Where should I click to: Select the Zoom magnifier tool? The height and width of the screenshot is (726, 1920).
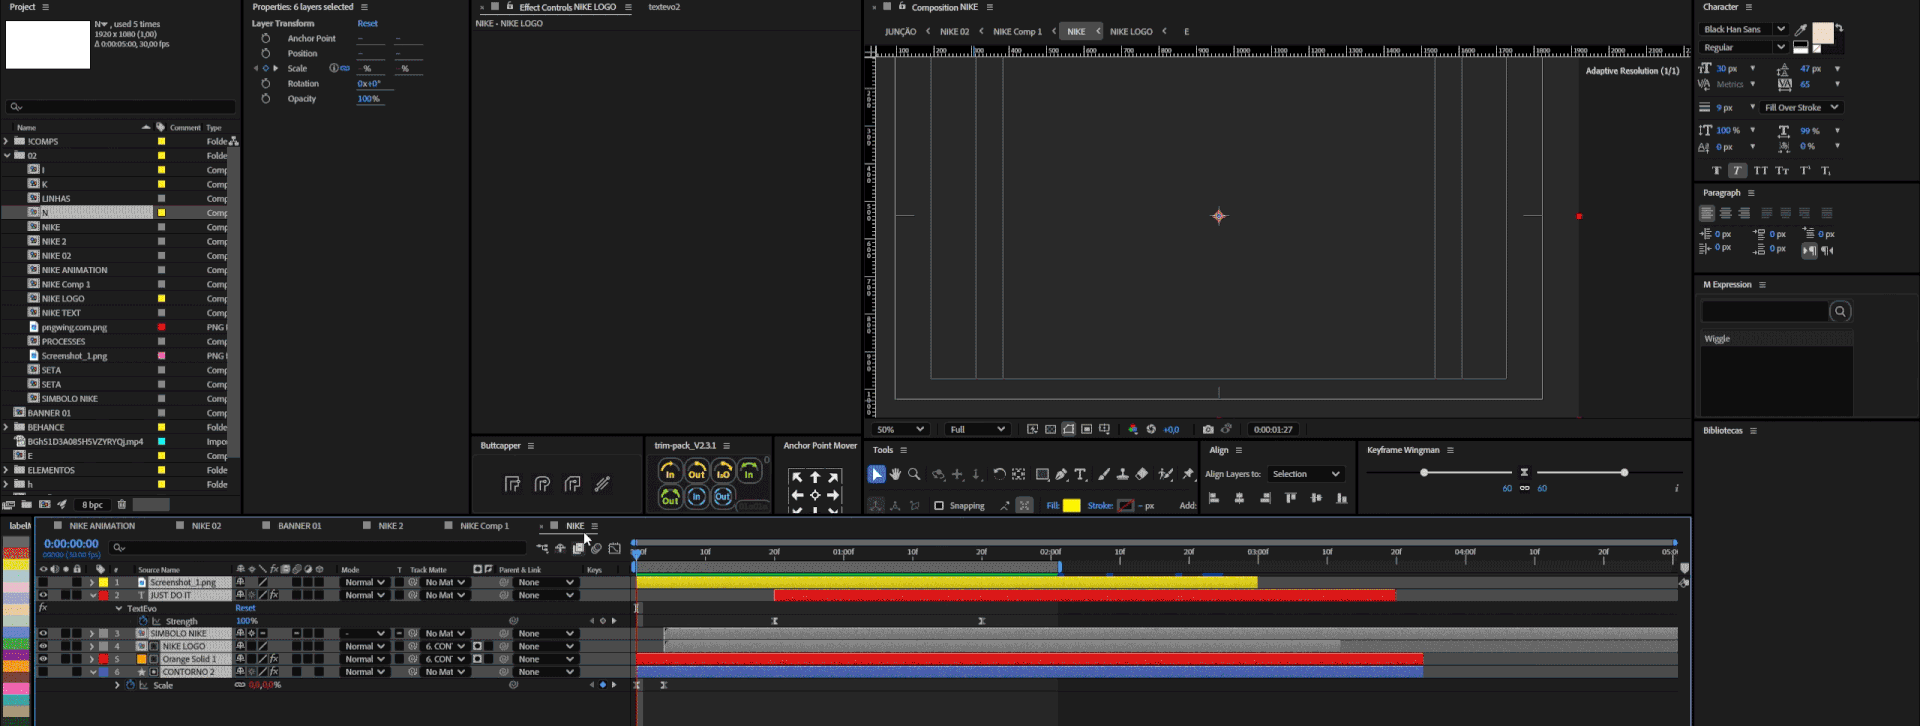tap(914, 474)
